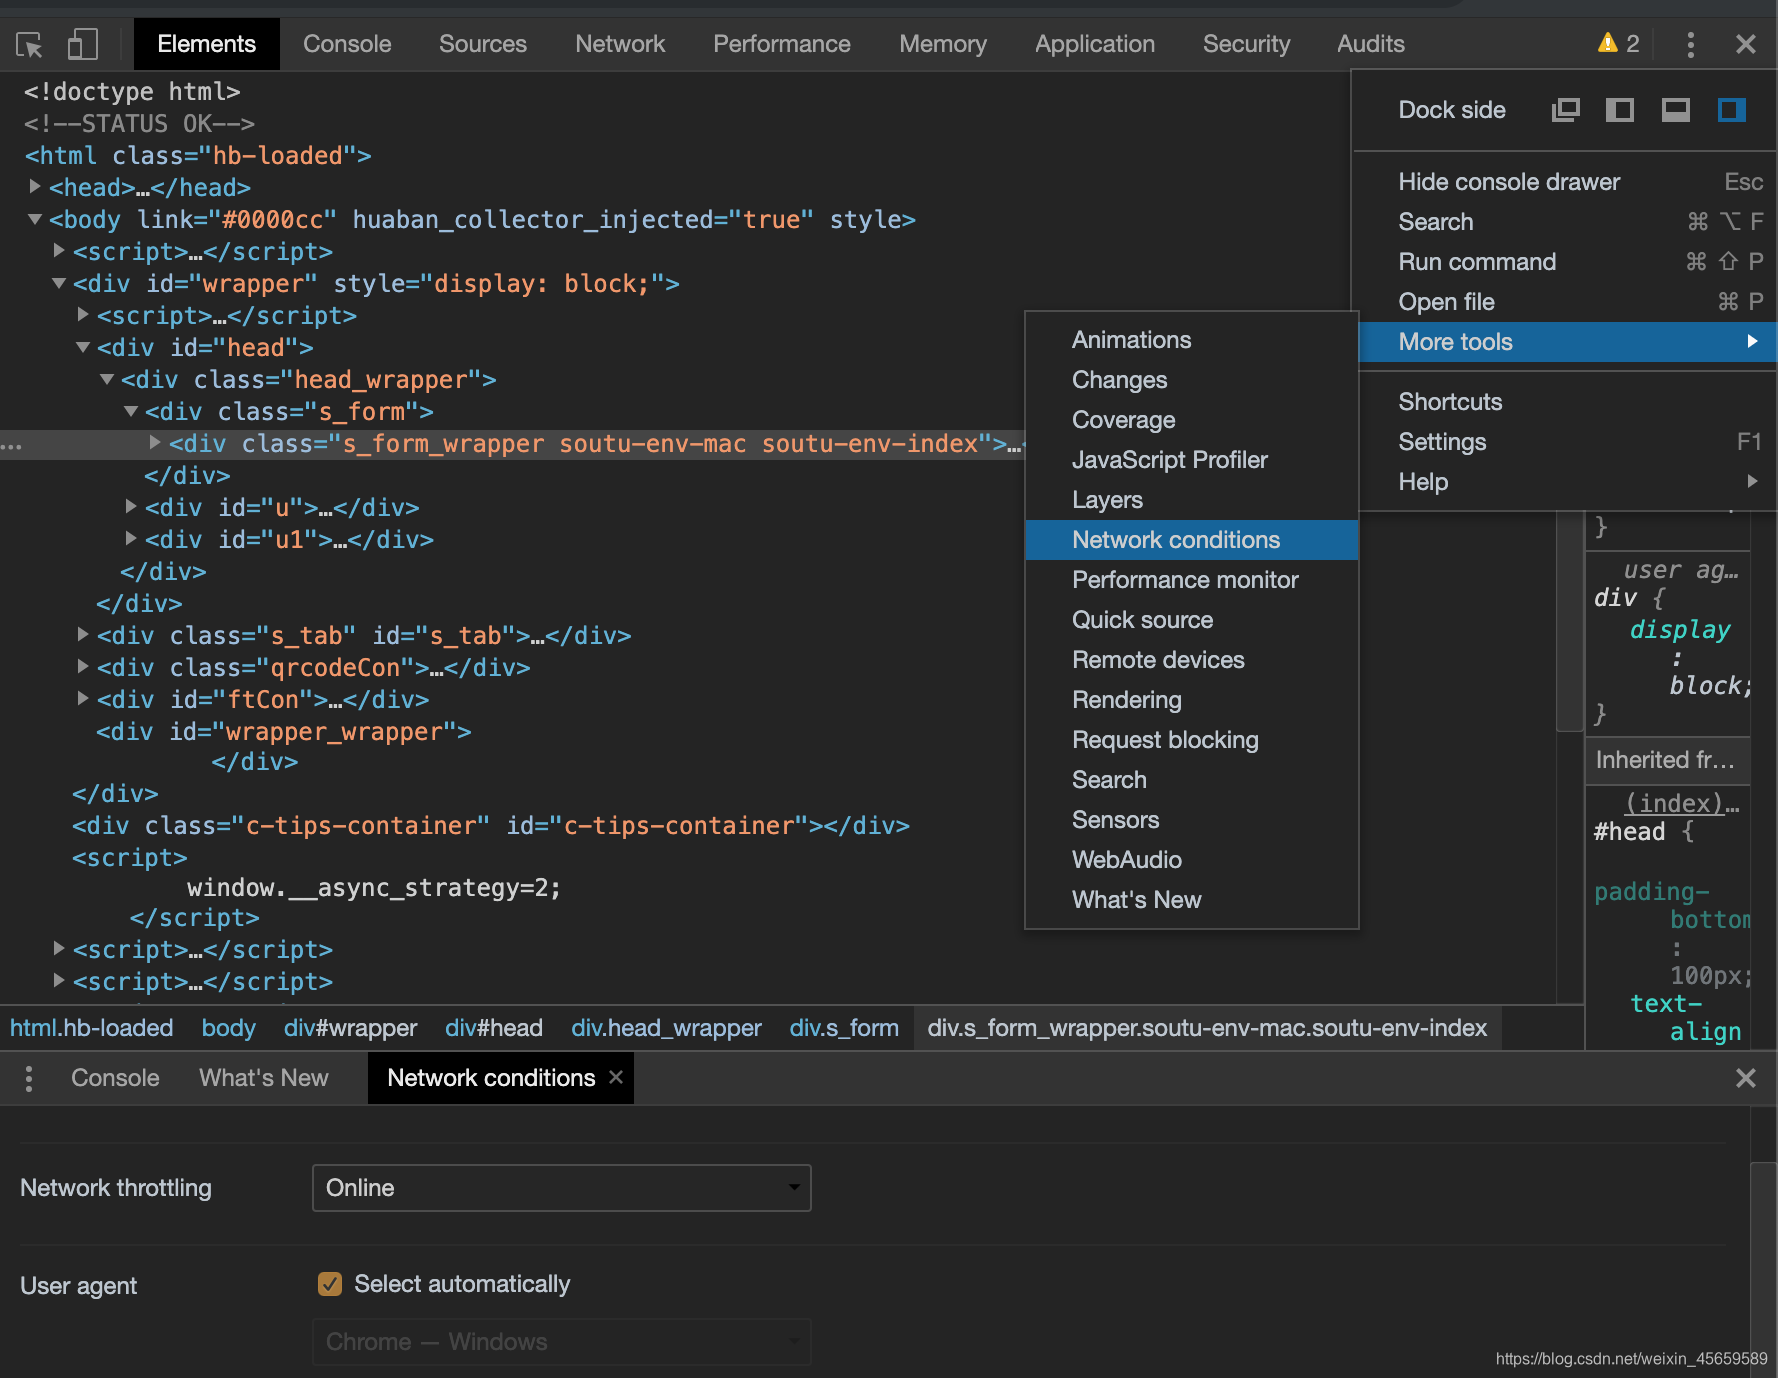1778x1378 pixels.
Task: Expand the s_tab div node
Action: tap(83, 635)
